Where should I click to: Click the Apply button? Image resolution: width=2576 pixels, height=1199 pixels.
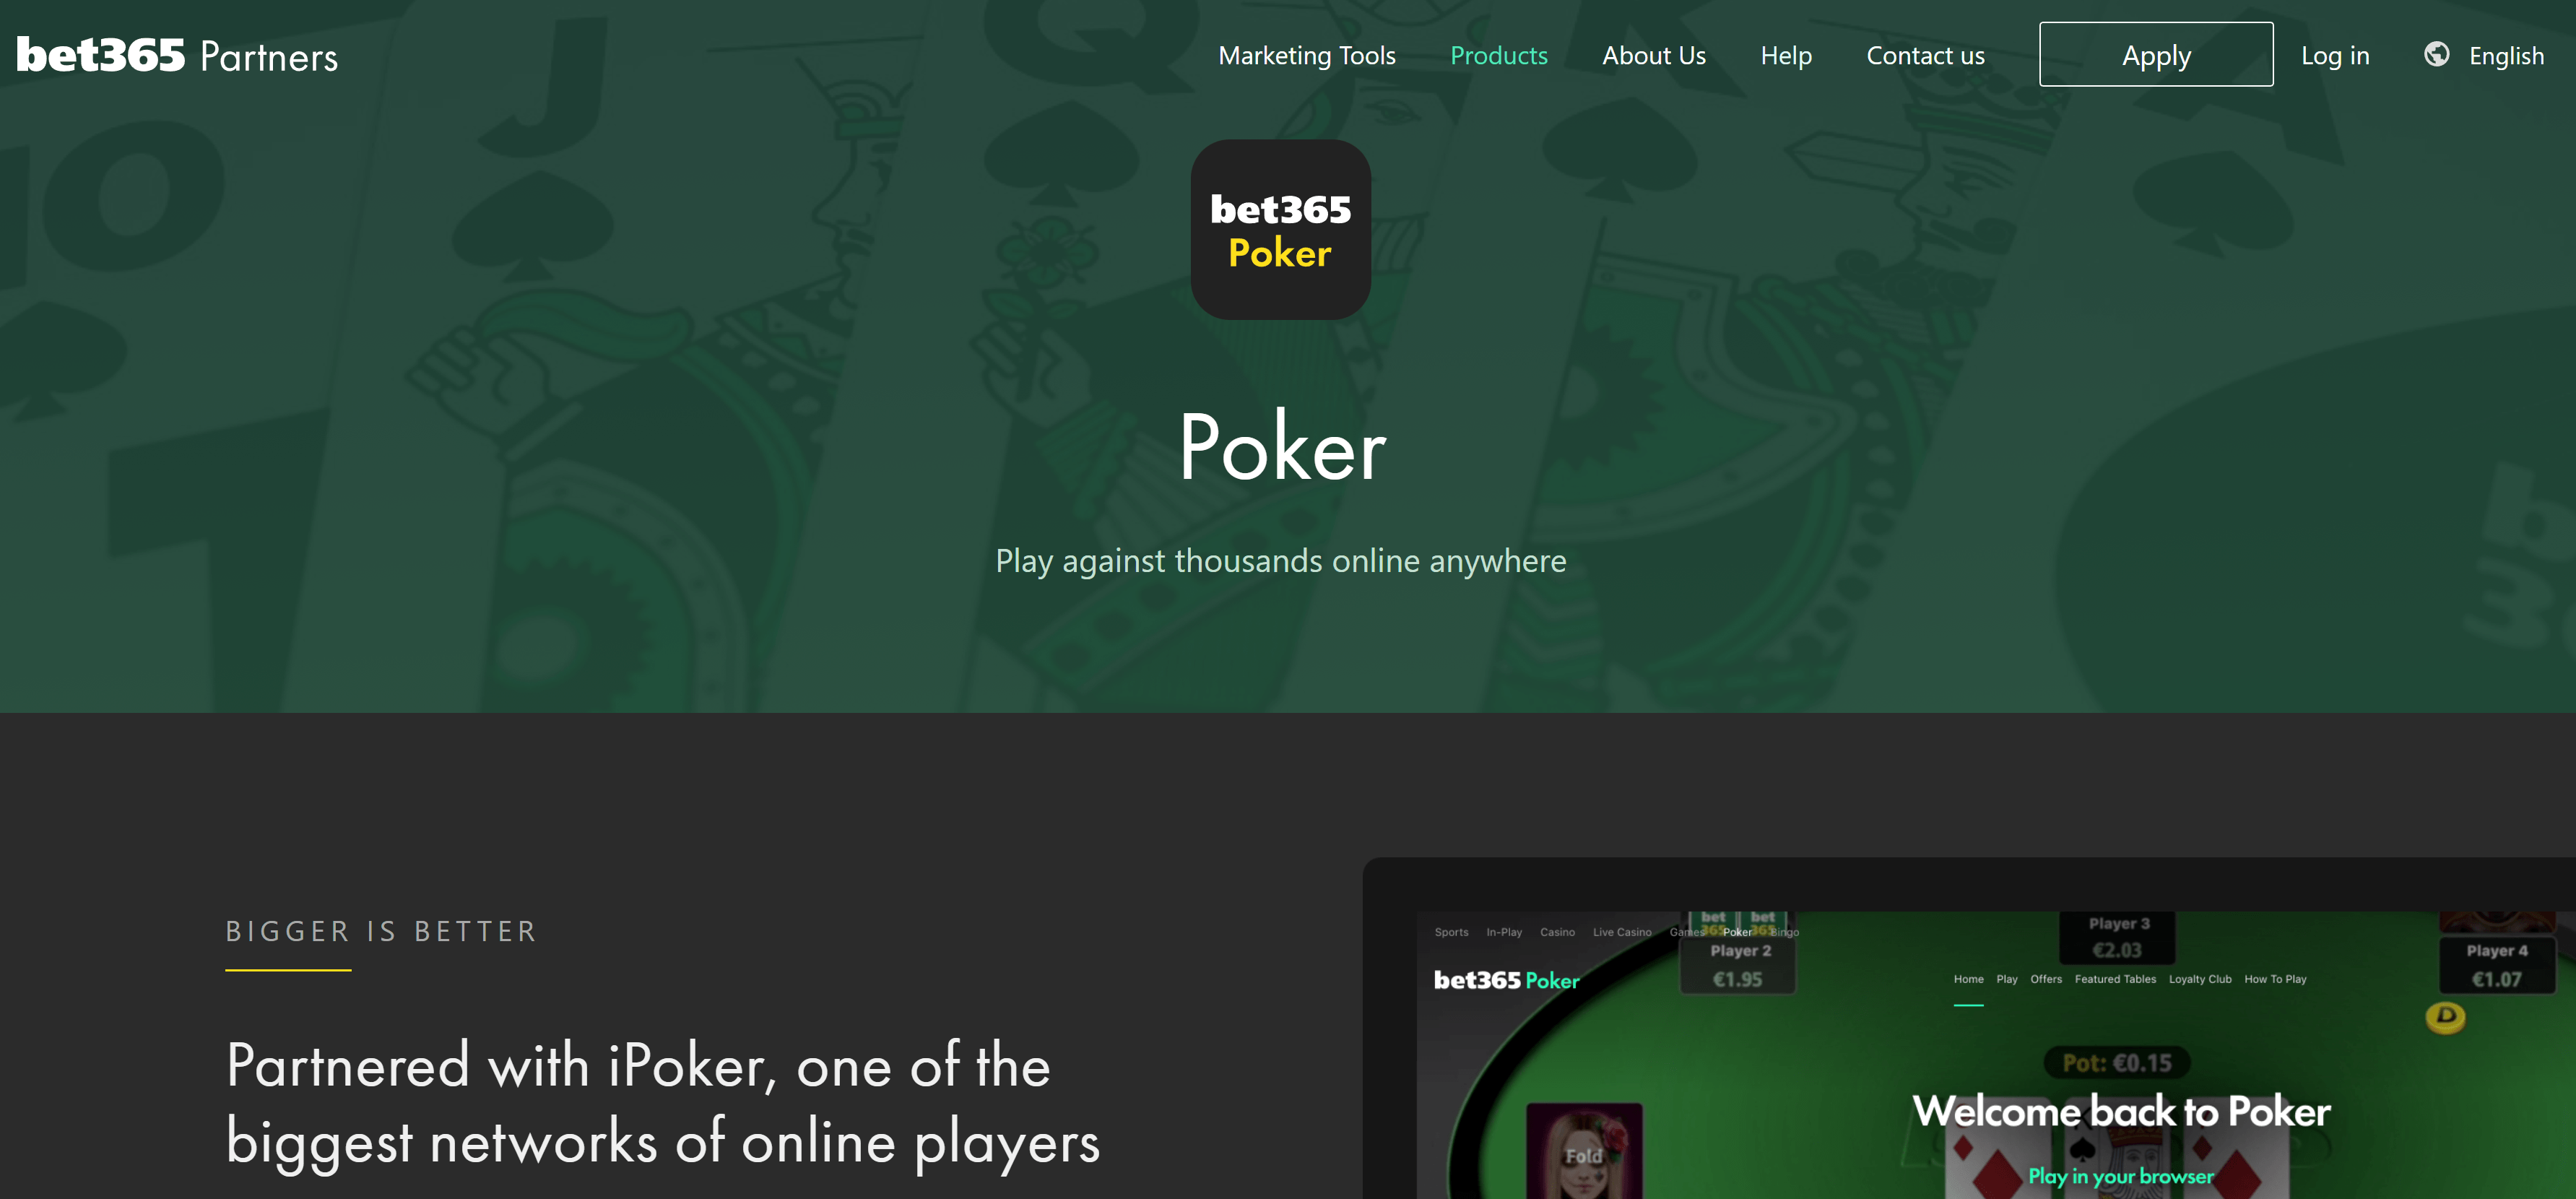tap(2155, 54)
